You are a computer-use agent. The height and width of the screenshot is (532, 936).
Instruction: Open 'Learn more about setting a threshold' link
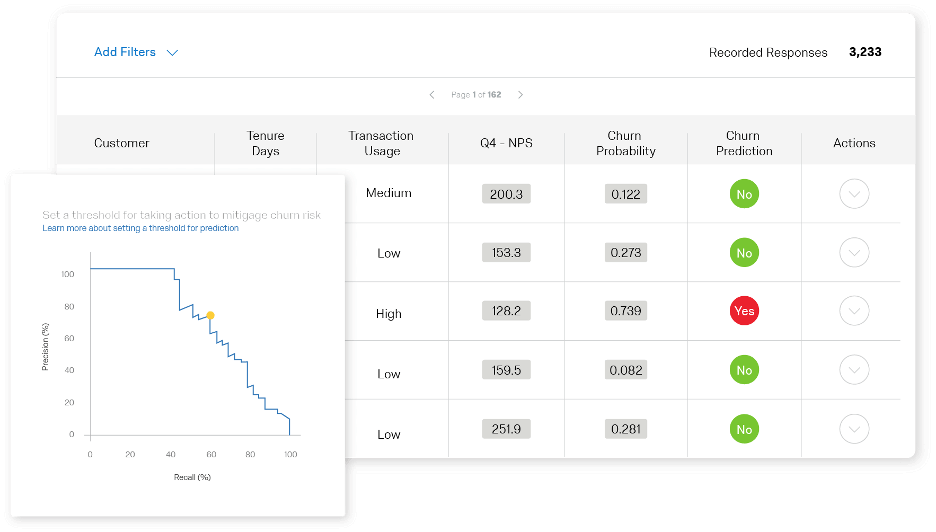[x=140, y=228]
